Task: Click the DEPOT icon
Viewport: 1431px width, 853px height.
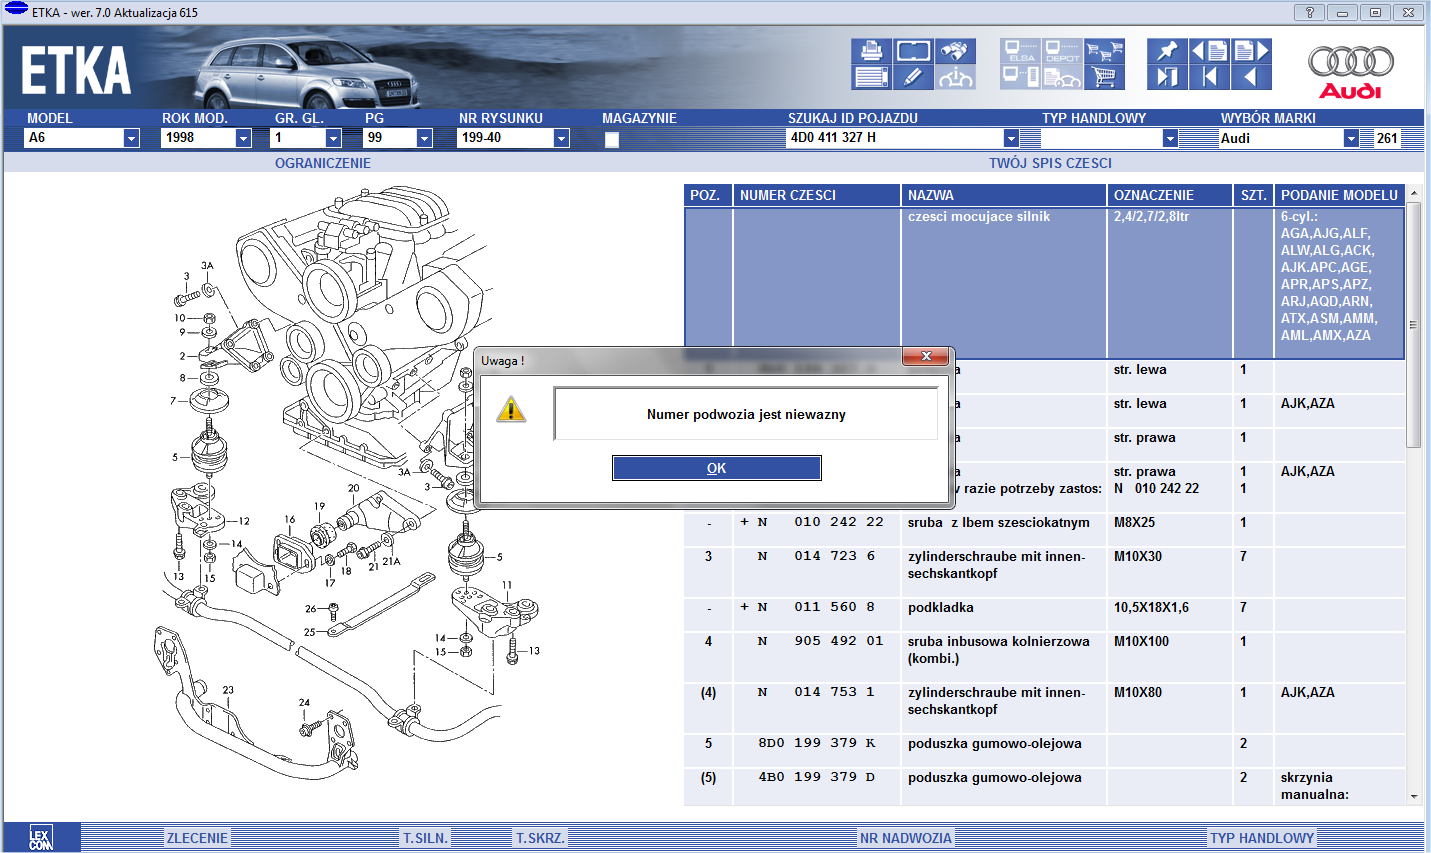Action: [x=1062, y=51]
